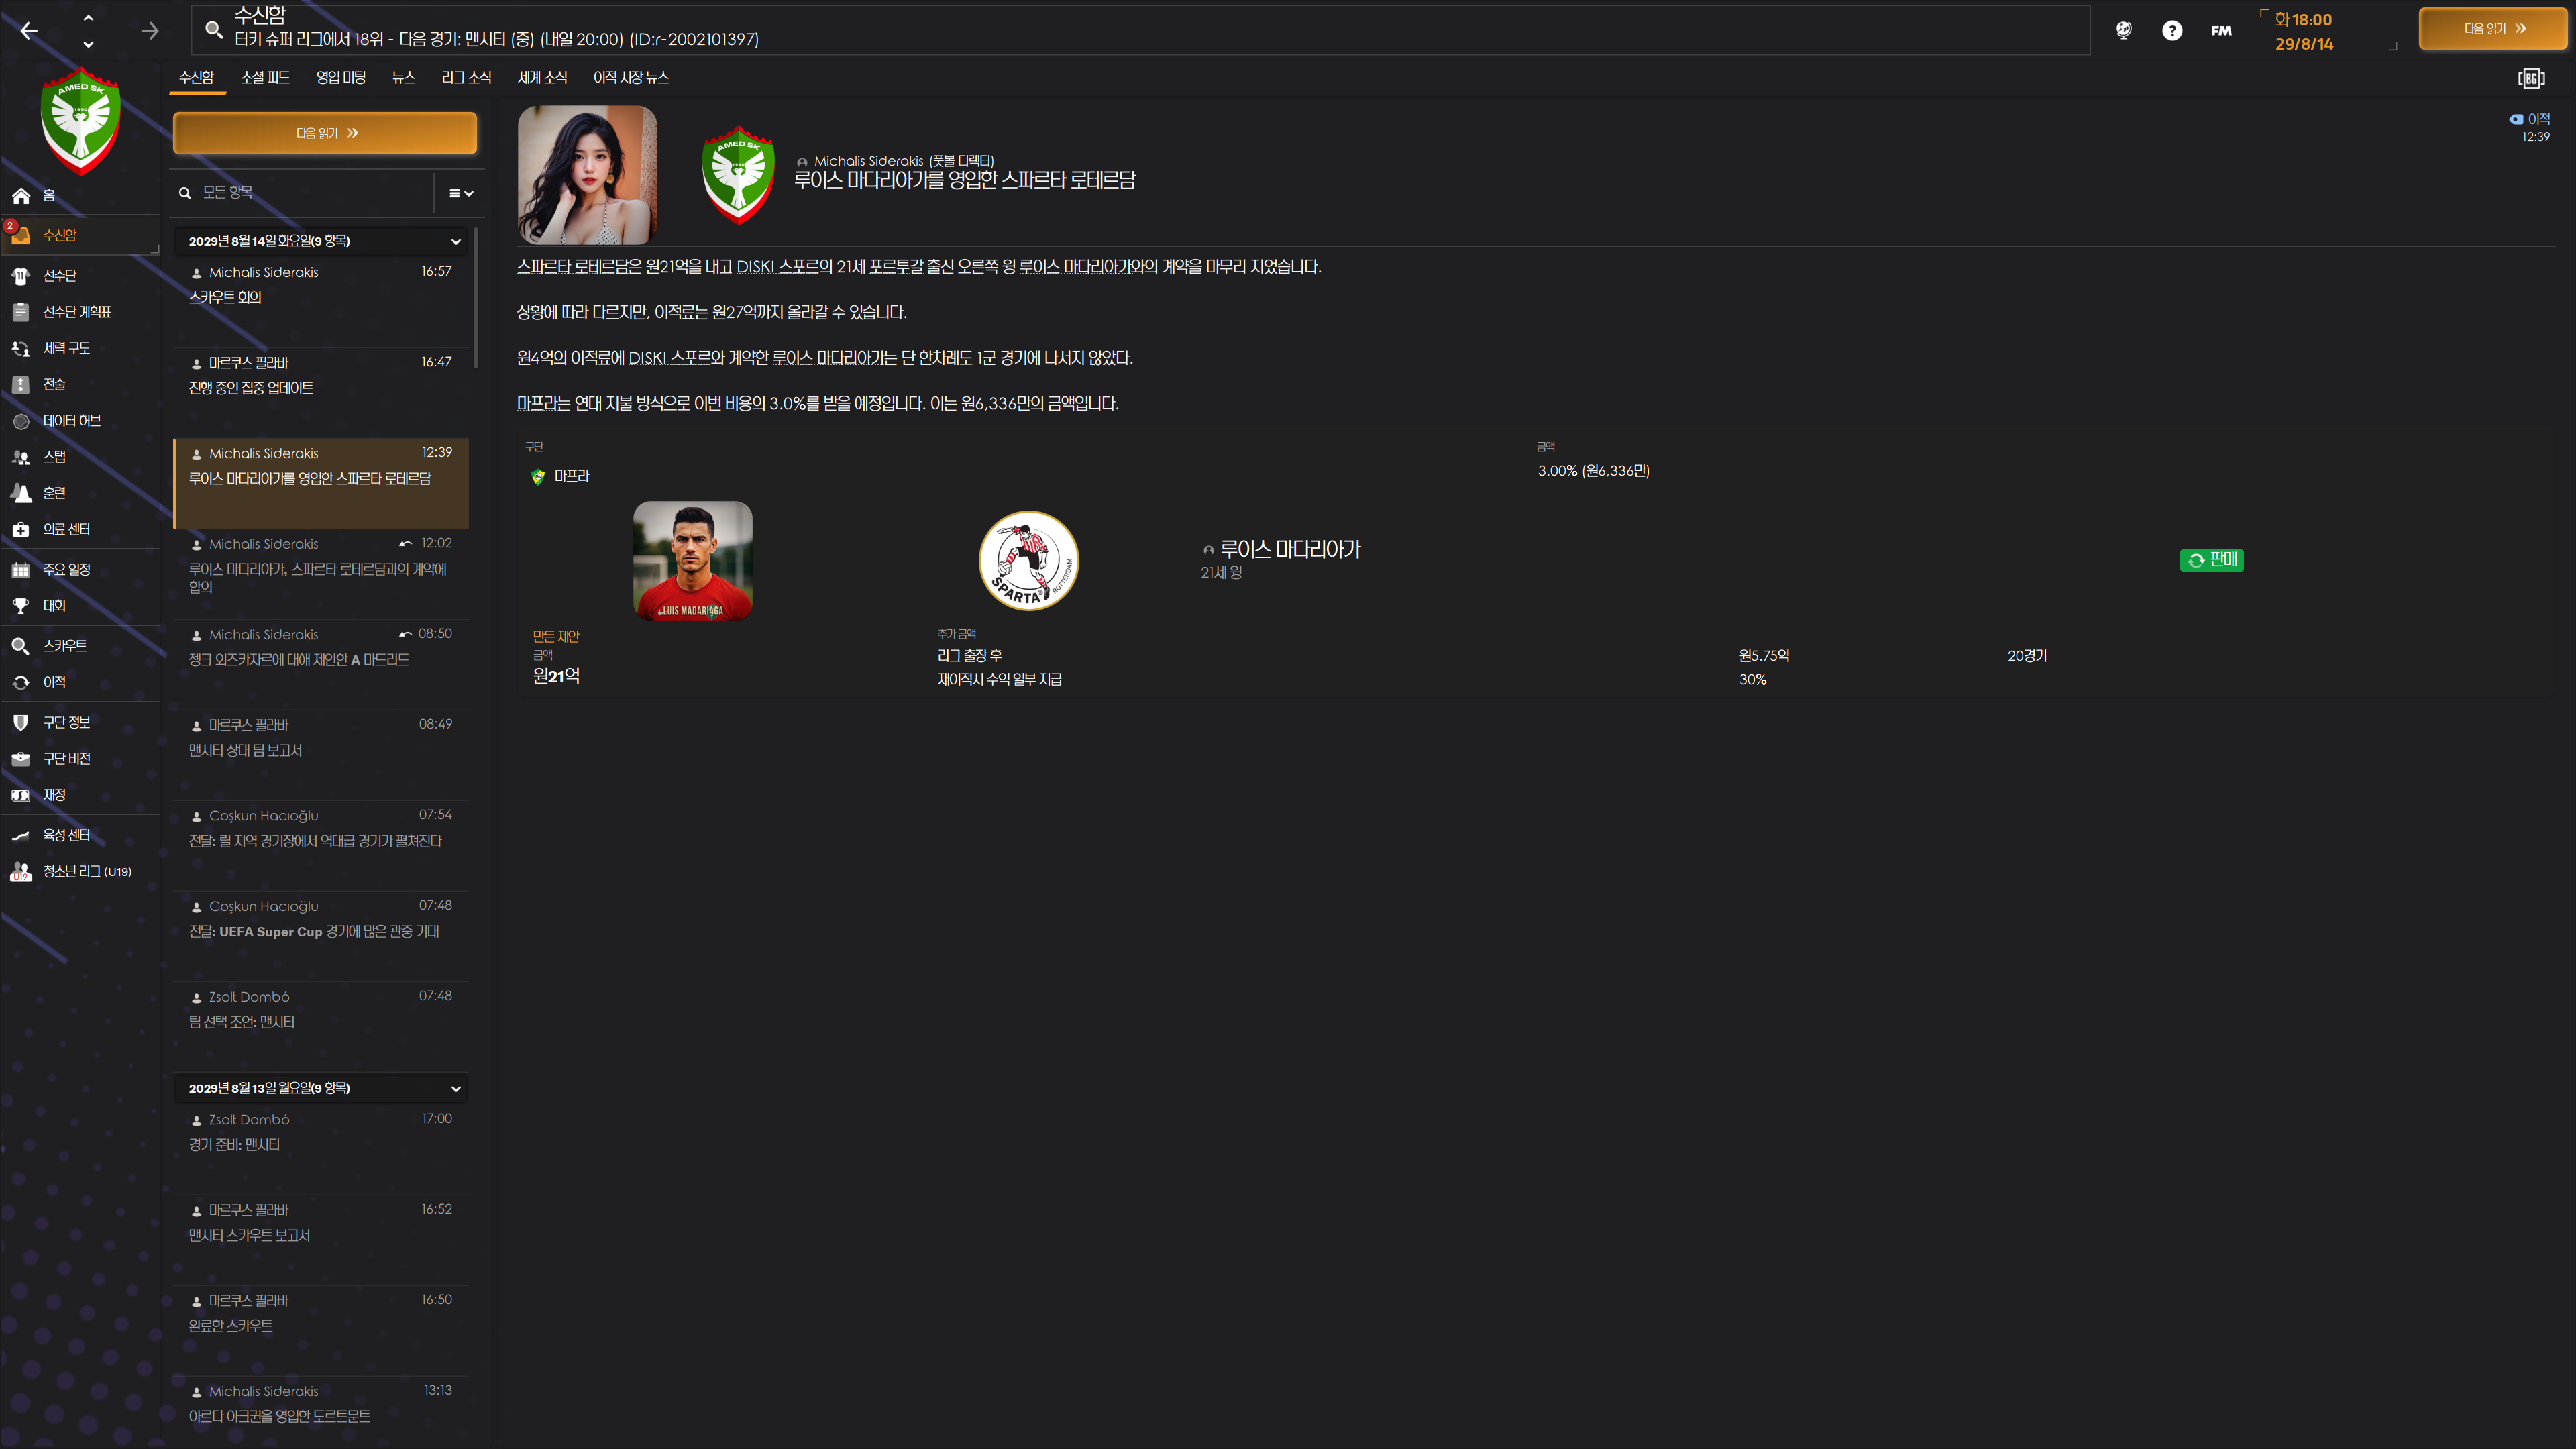
Task: Click the forward navigation arrow
Action: [150, 31]
